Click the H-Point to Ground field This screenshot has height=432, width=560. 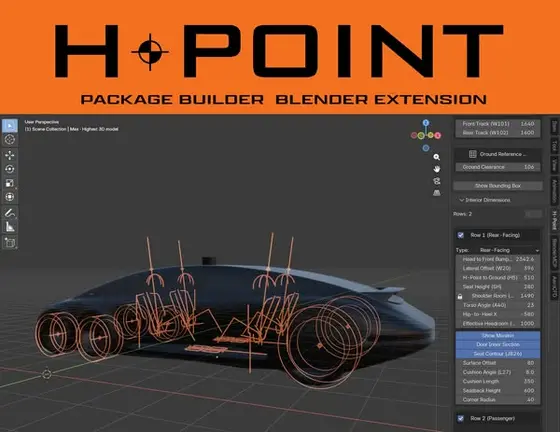[x=498, y=278]
